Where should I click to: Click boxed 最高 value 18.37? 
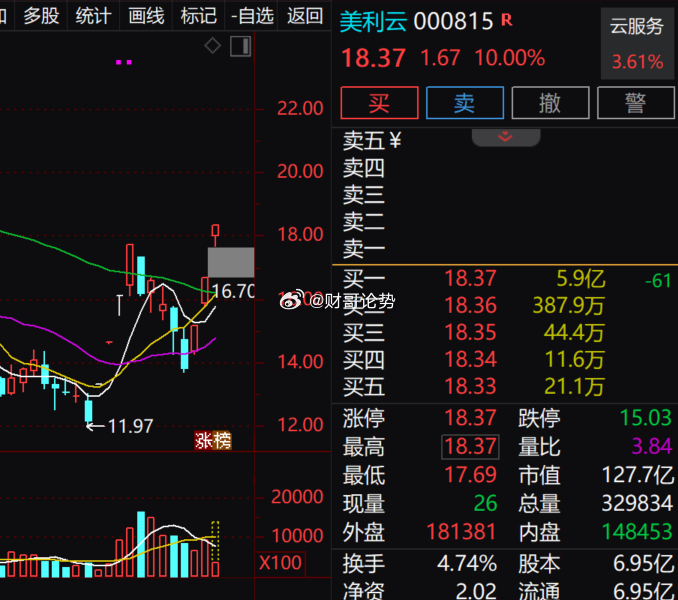470,447
